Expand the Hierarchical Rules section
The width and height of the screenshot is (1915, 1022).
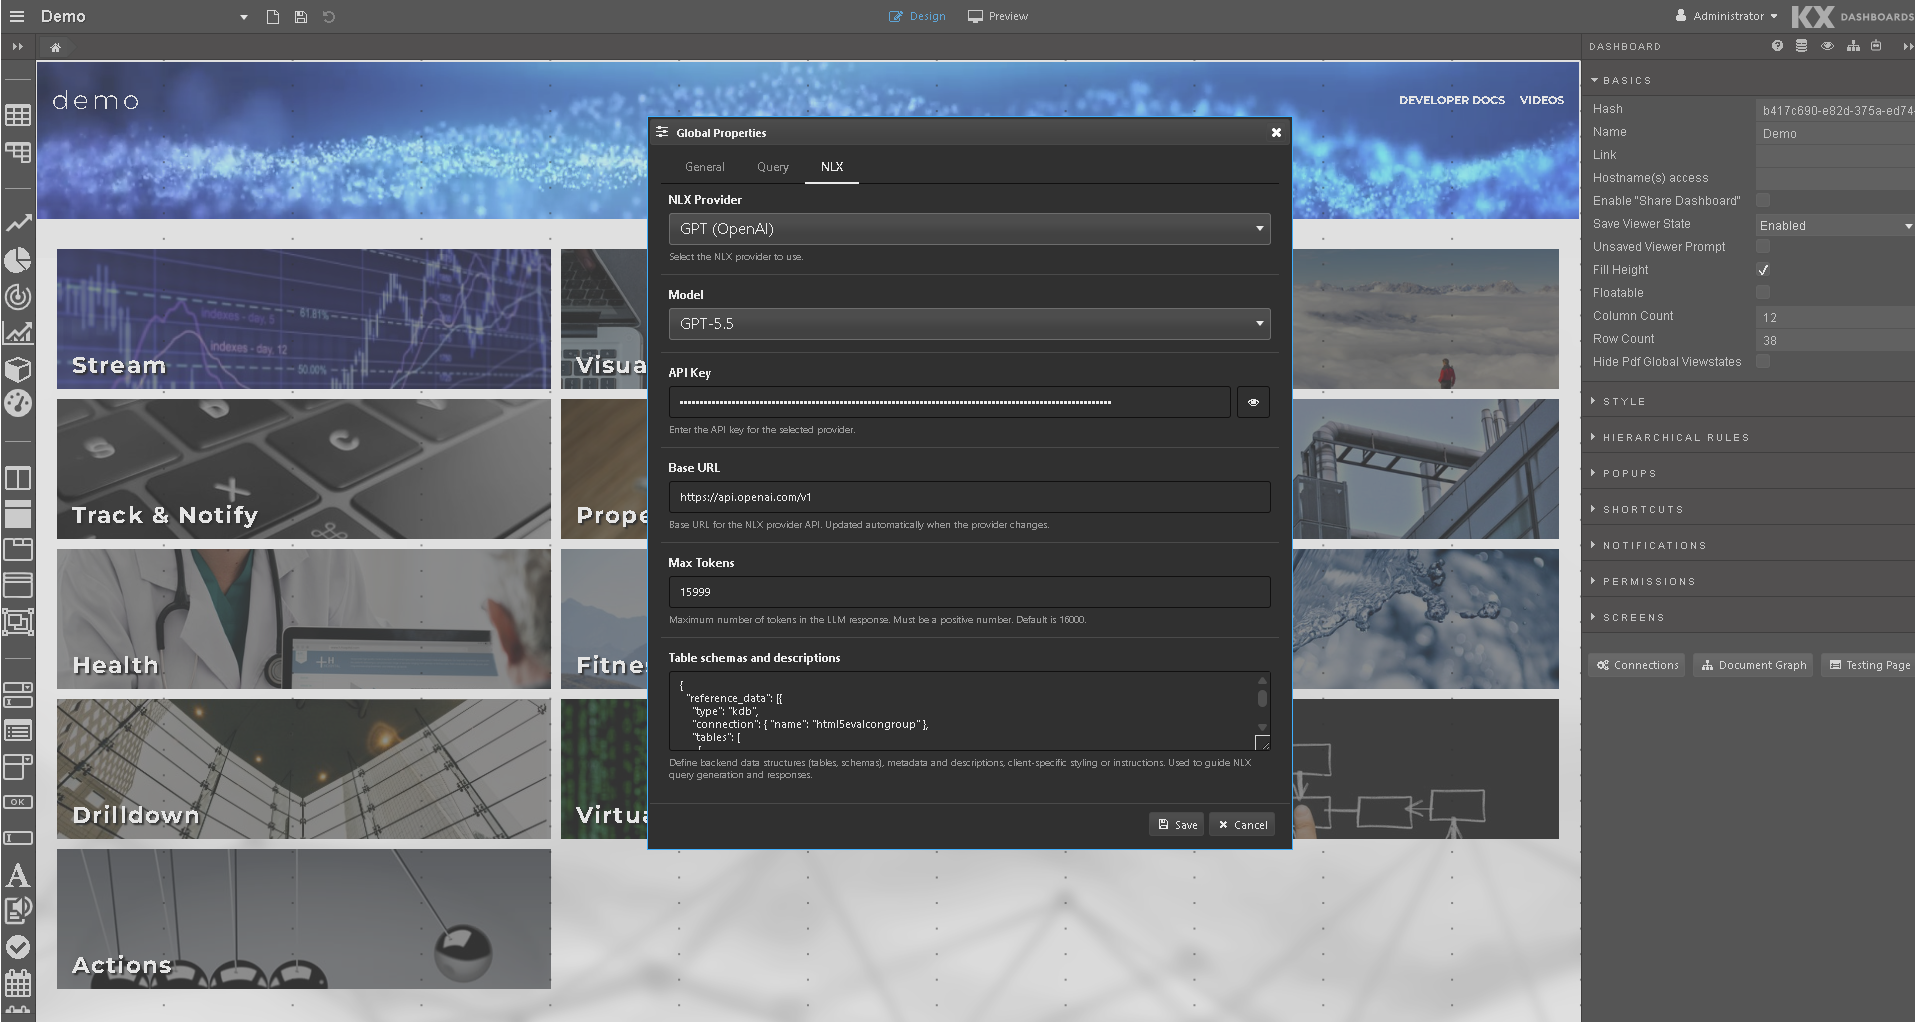1670,437
